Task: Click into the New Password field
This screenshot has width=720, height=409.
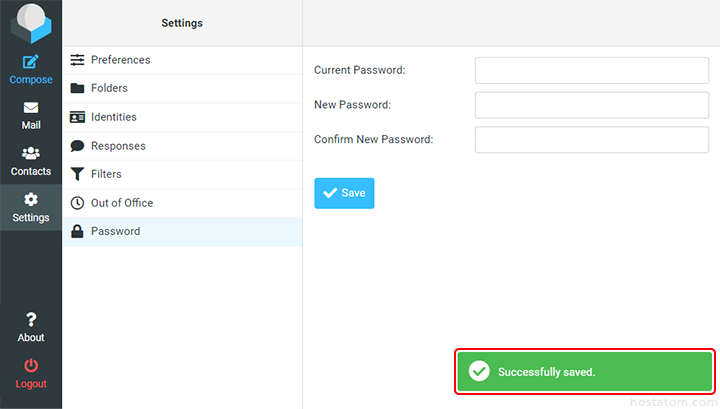Action: pyautogui.click(x=591, y=105)
